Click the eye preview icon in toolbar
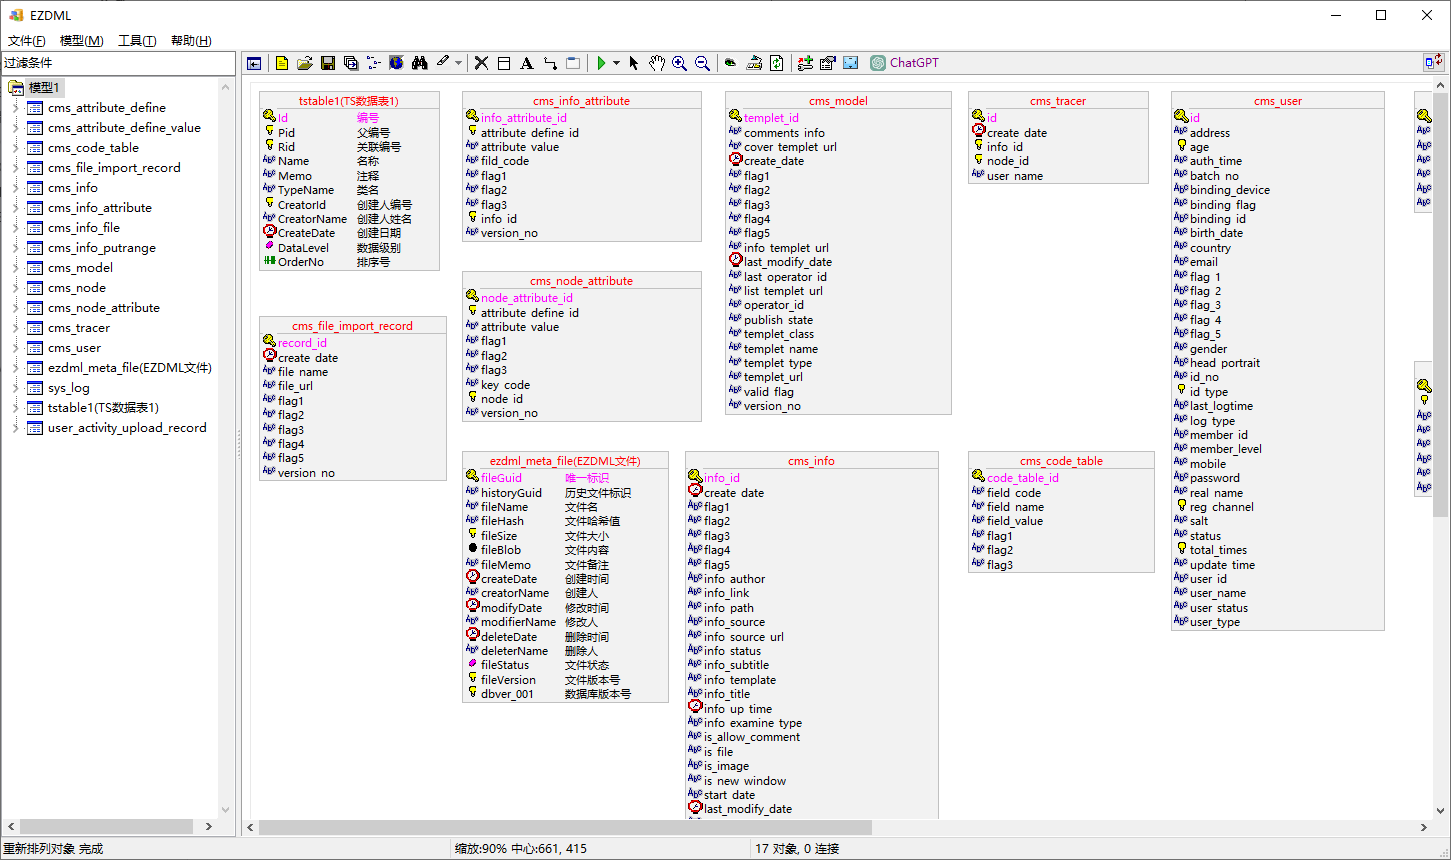 [x=731, y=63]
